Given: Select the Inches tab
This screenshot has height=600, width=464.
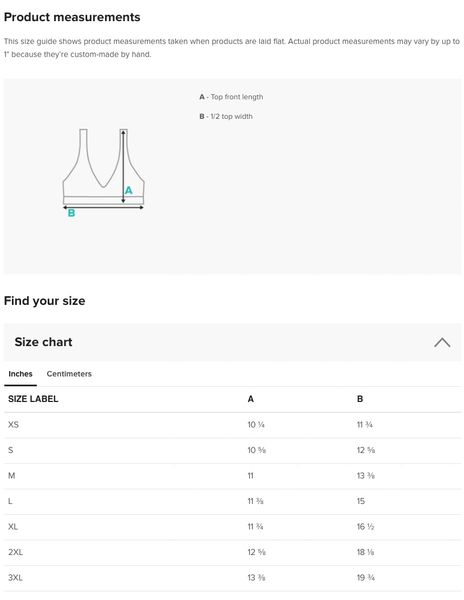Looking at the screenshot, I should 20,374.
